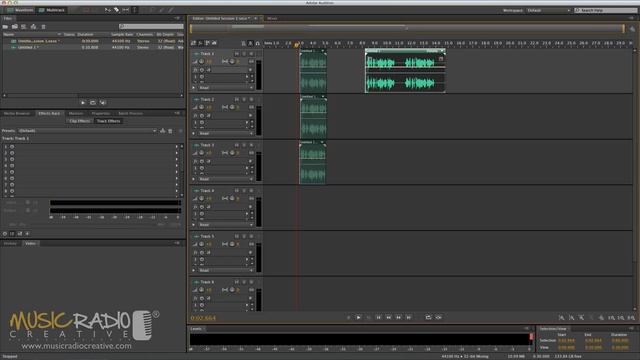Viewport: 640px width, 360px height.
Task: Show EQ section in track controls
Action: (214, 43)
